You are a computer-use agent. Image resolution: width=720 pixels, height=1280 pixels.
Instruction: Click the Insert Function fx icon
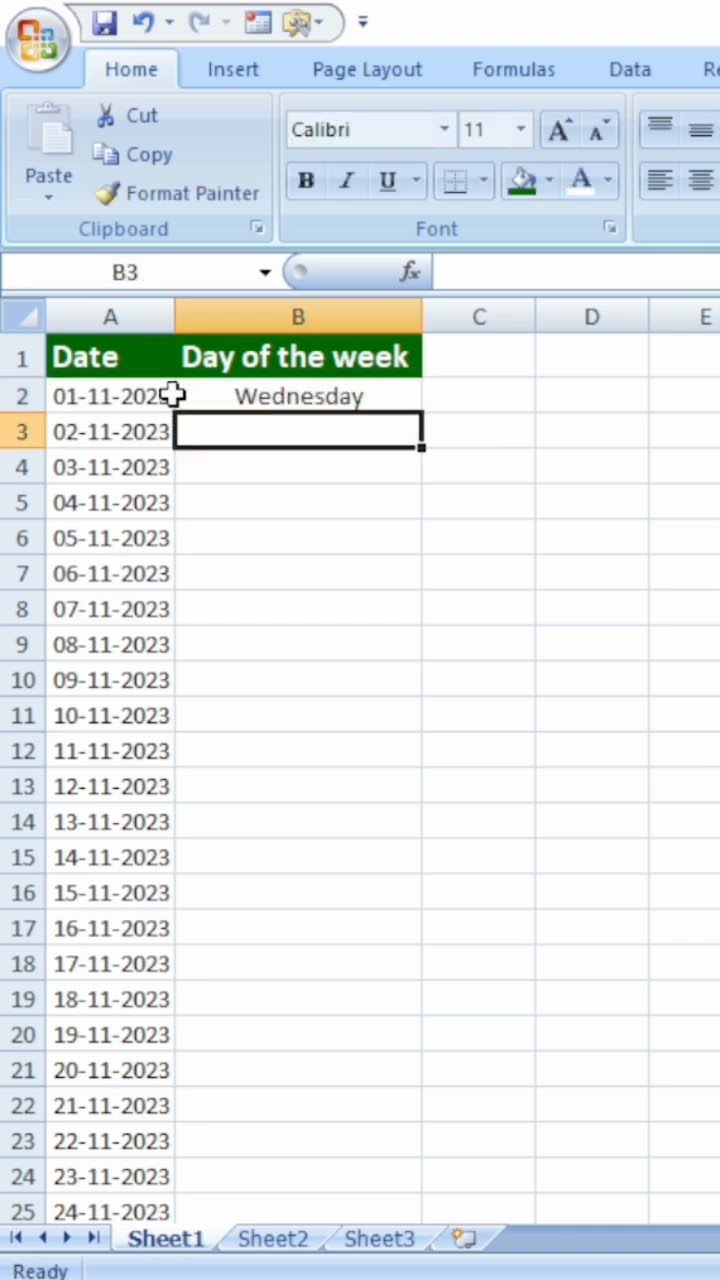(410, 272)
